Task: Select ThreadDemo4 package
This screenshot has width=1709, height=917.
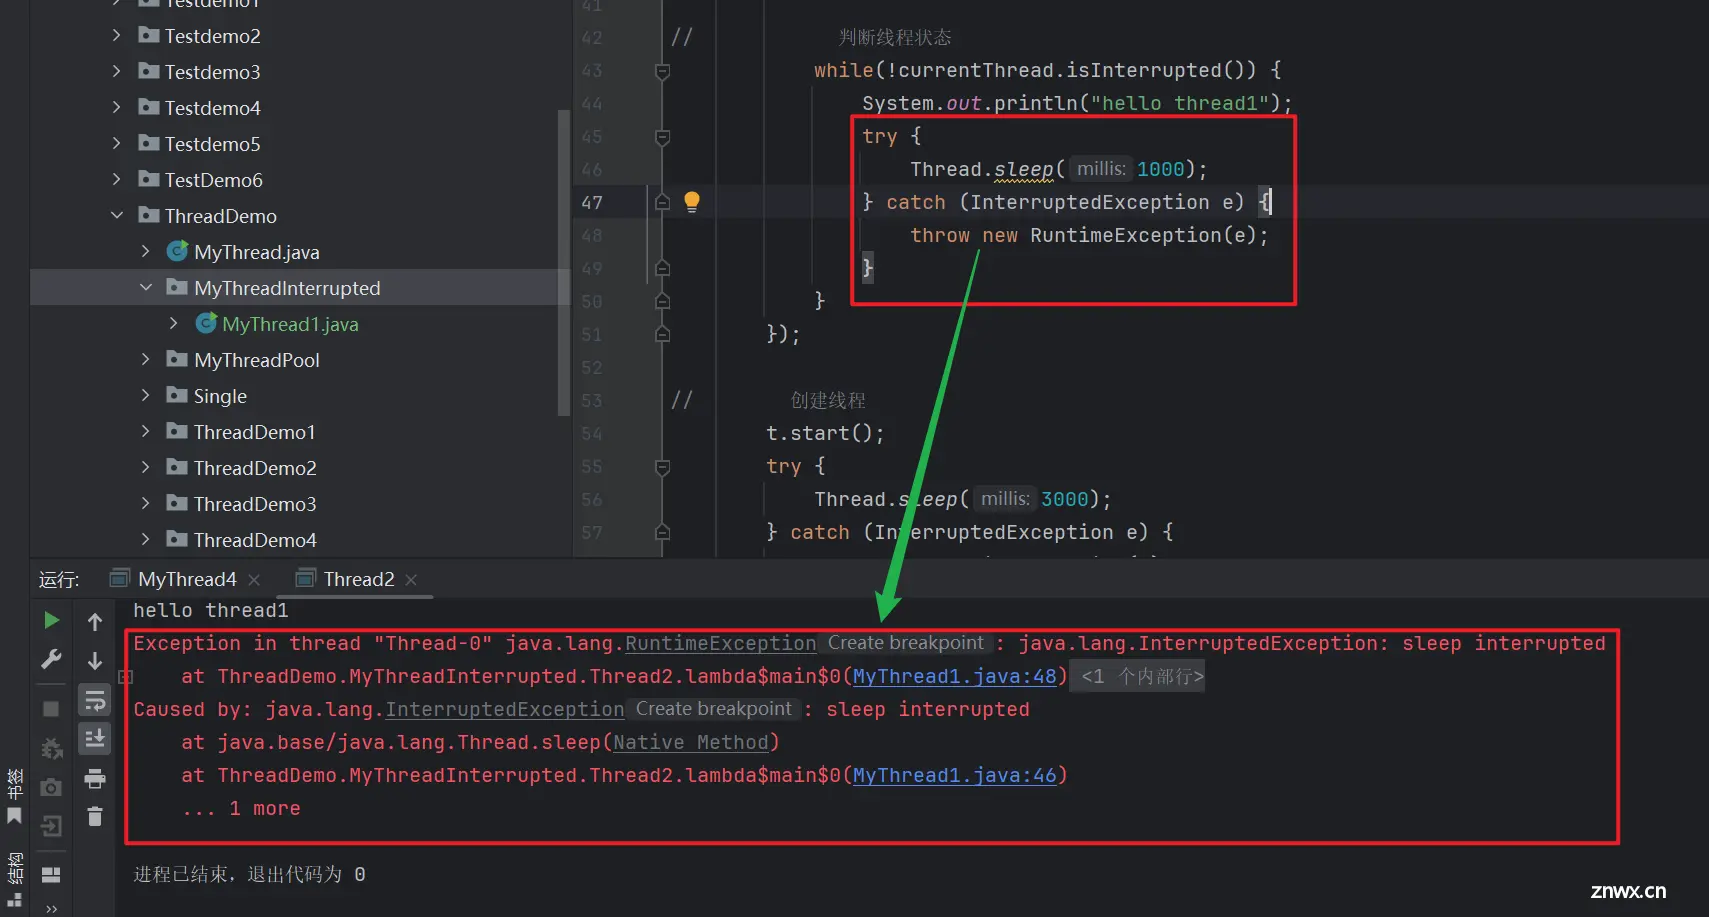Action: [x=255, y=540]
